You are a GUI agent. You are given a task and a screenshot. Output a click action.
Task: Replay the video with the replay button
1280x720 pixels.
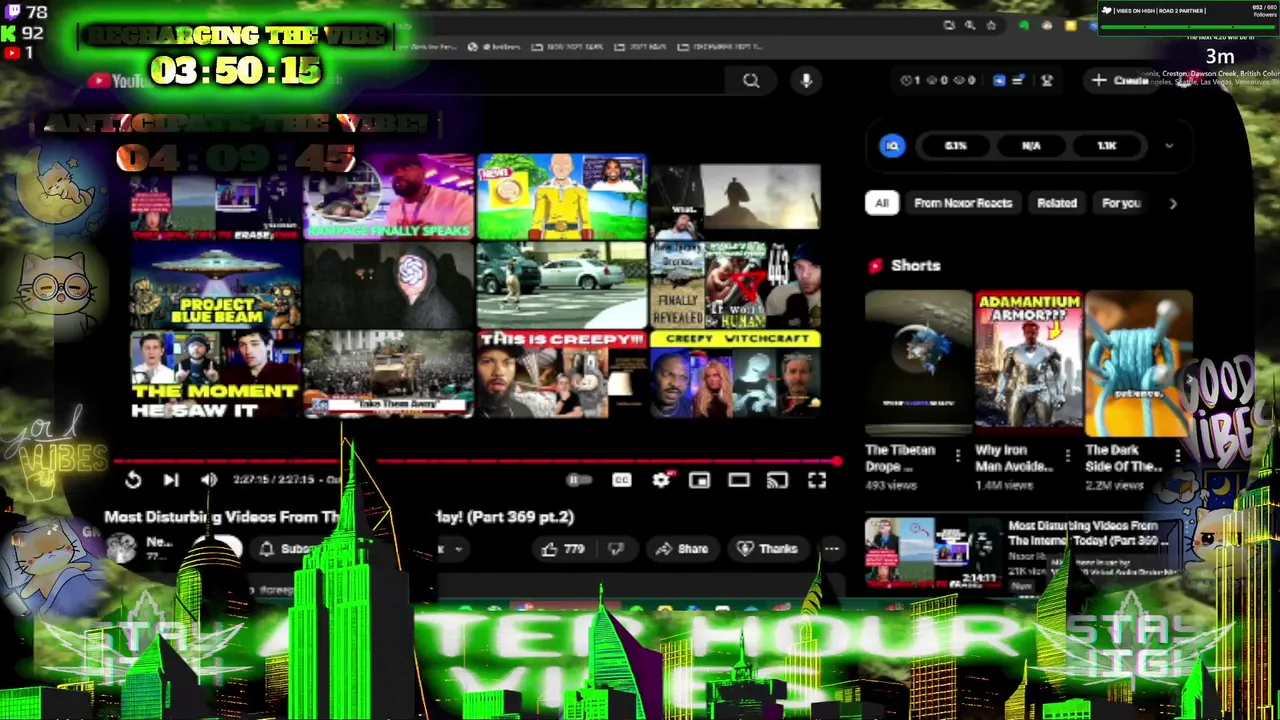tap(133, 480)
